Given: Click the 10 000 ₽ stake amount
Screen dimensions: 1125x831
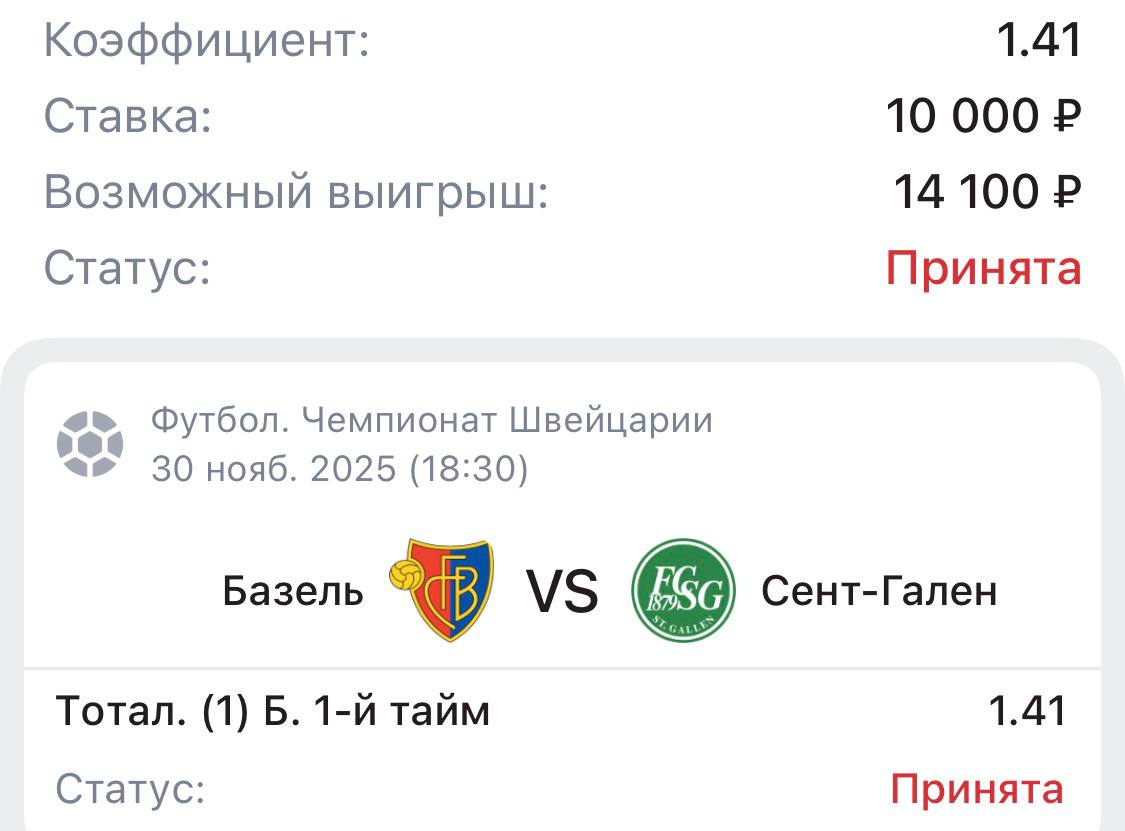Looking at the screenshot, I should tap(984, 117).
